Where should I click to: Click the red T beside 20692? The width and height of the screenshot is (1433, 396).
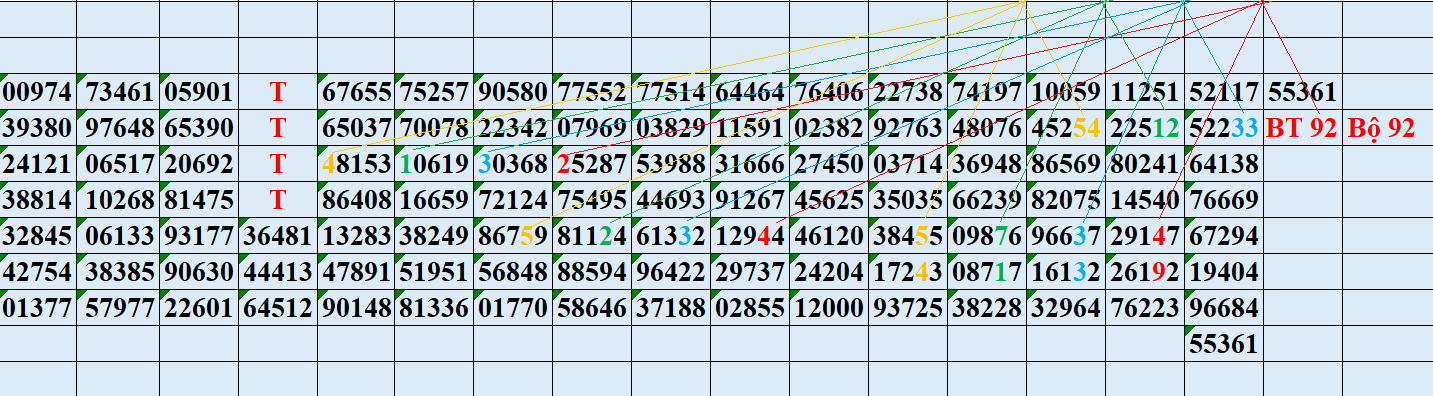click(x=277, y=164)
